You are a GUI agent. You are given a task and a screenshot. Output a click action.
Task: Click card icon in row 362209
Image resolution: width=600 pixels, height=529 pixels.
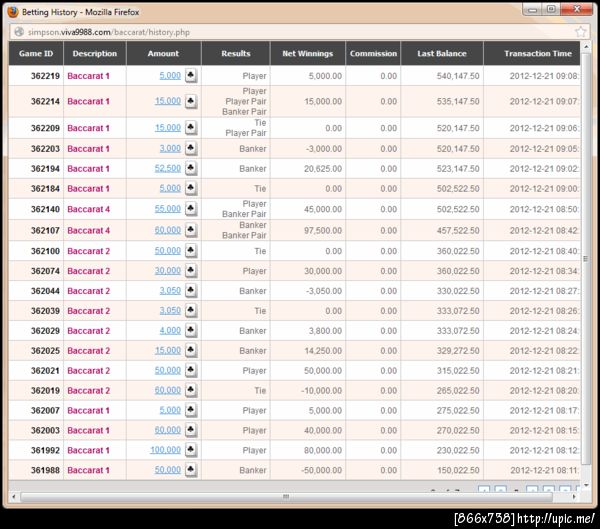coord(191,128)
